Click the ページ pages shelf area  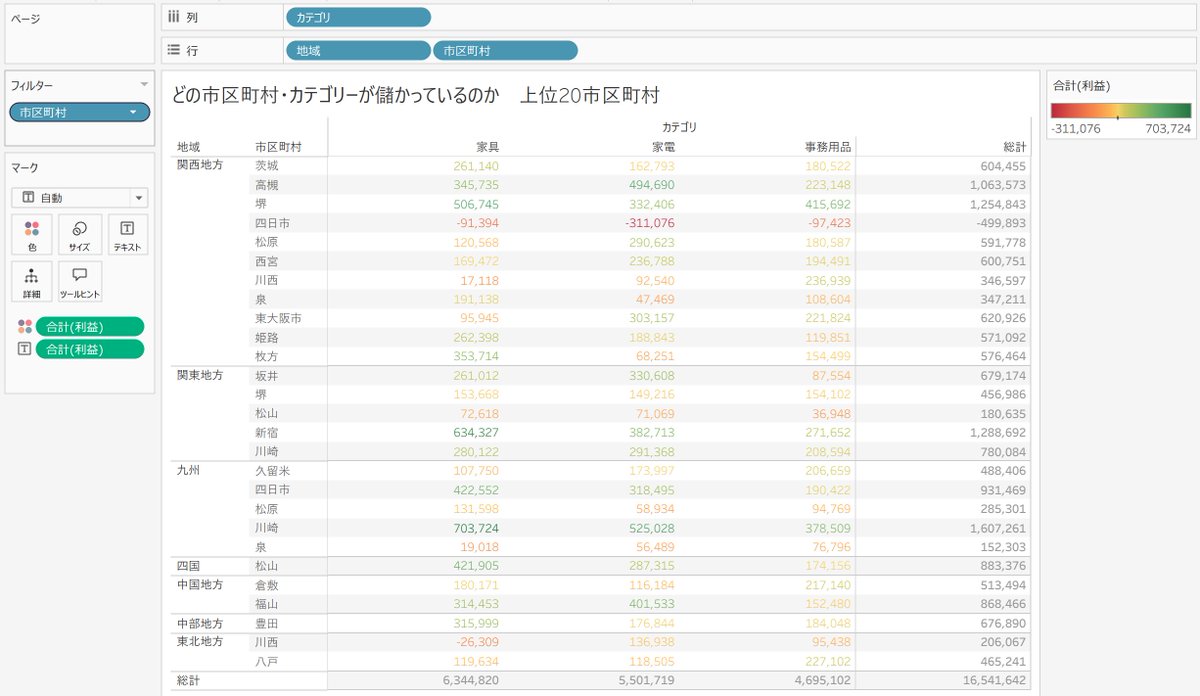click(x=80, y=35)
